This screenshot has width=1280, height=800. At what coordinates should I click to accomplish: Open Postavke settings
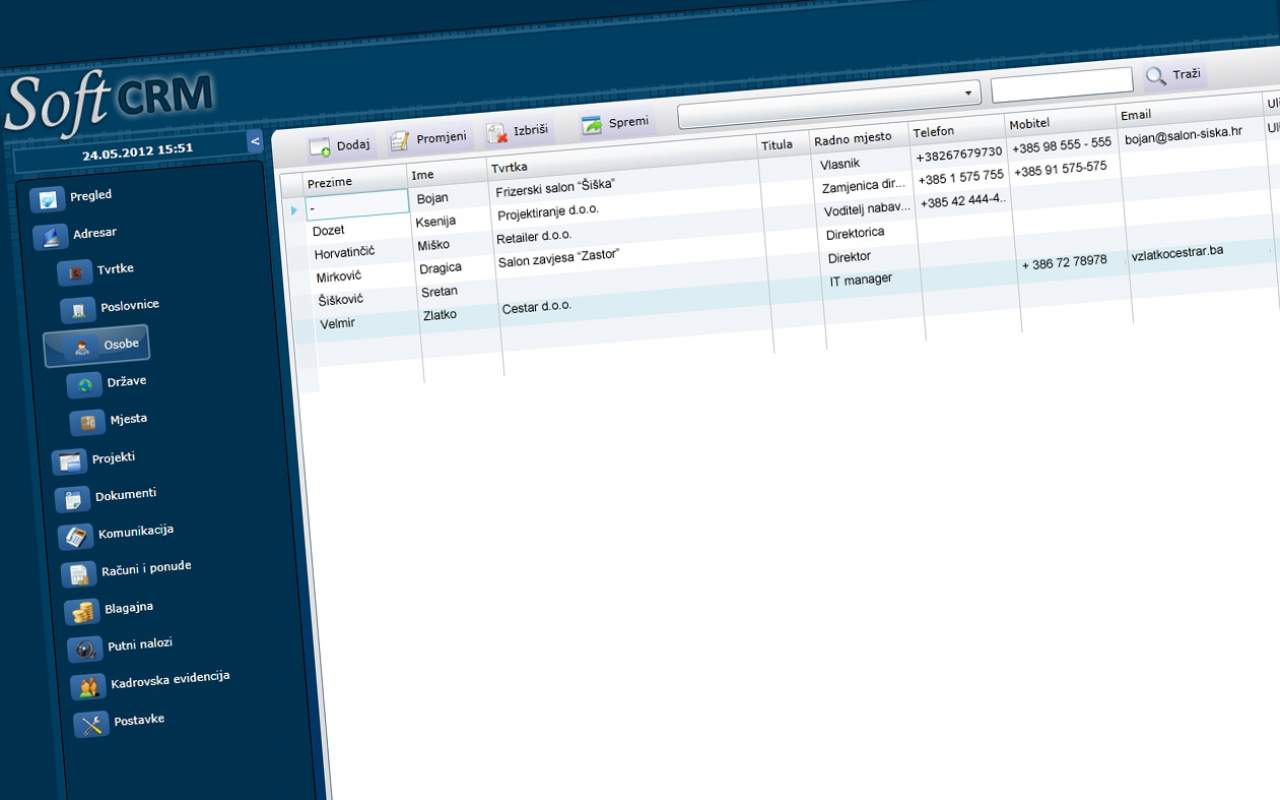pos(139,720)
